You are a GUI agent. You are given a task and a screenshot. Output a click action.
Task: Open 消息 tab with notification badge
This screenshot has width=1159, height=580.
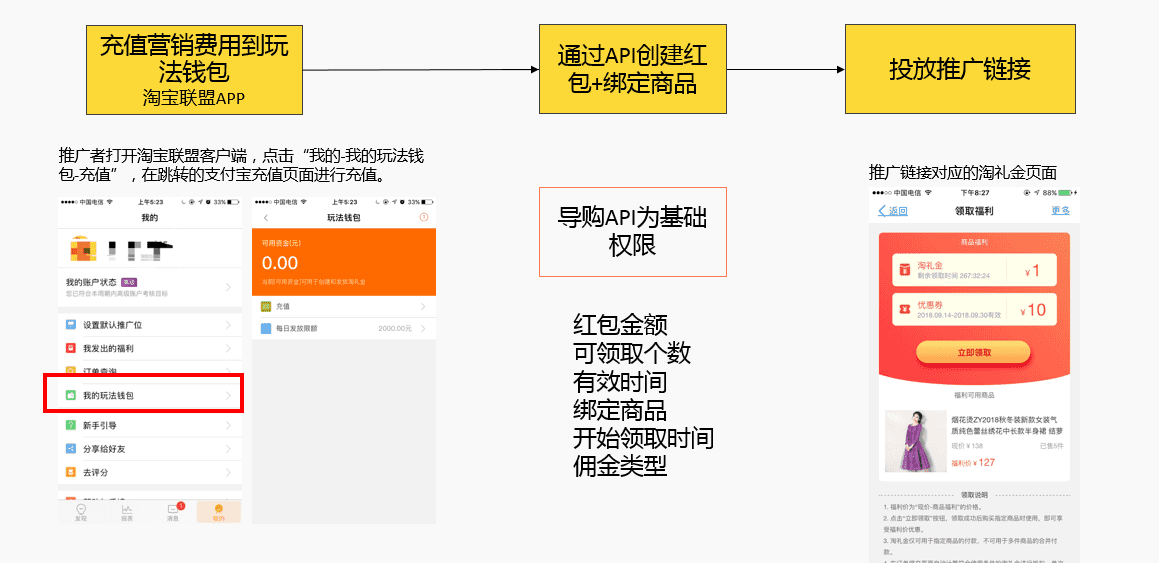(173, 511)
